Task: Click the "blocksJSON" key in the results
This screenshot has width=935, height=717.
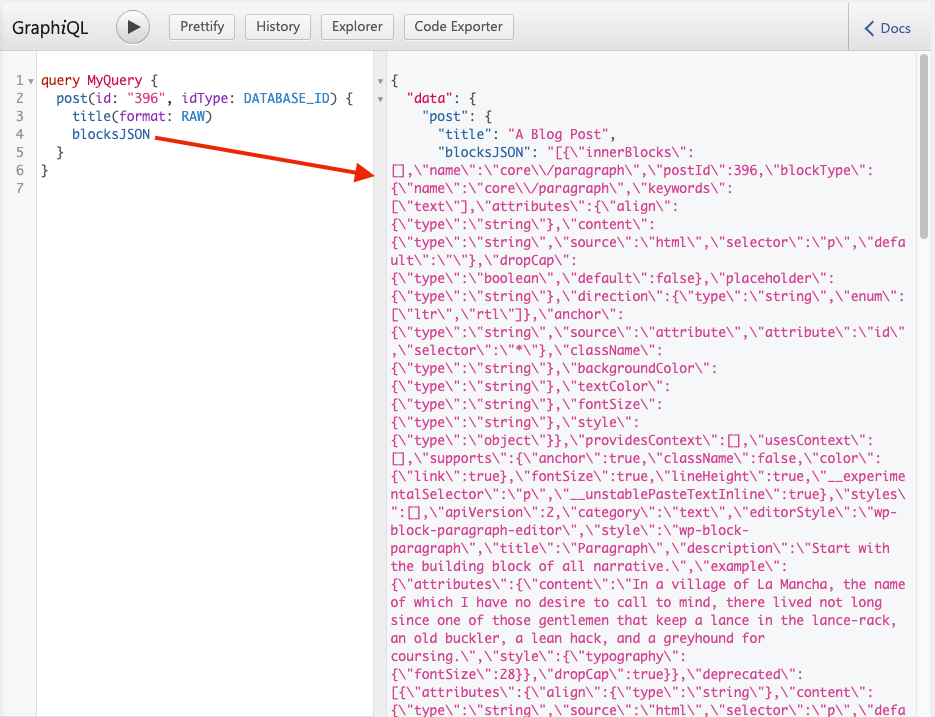Action: point(484,152)
